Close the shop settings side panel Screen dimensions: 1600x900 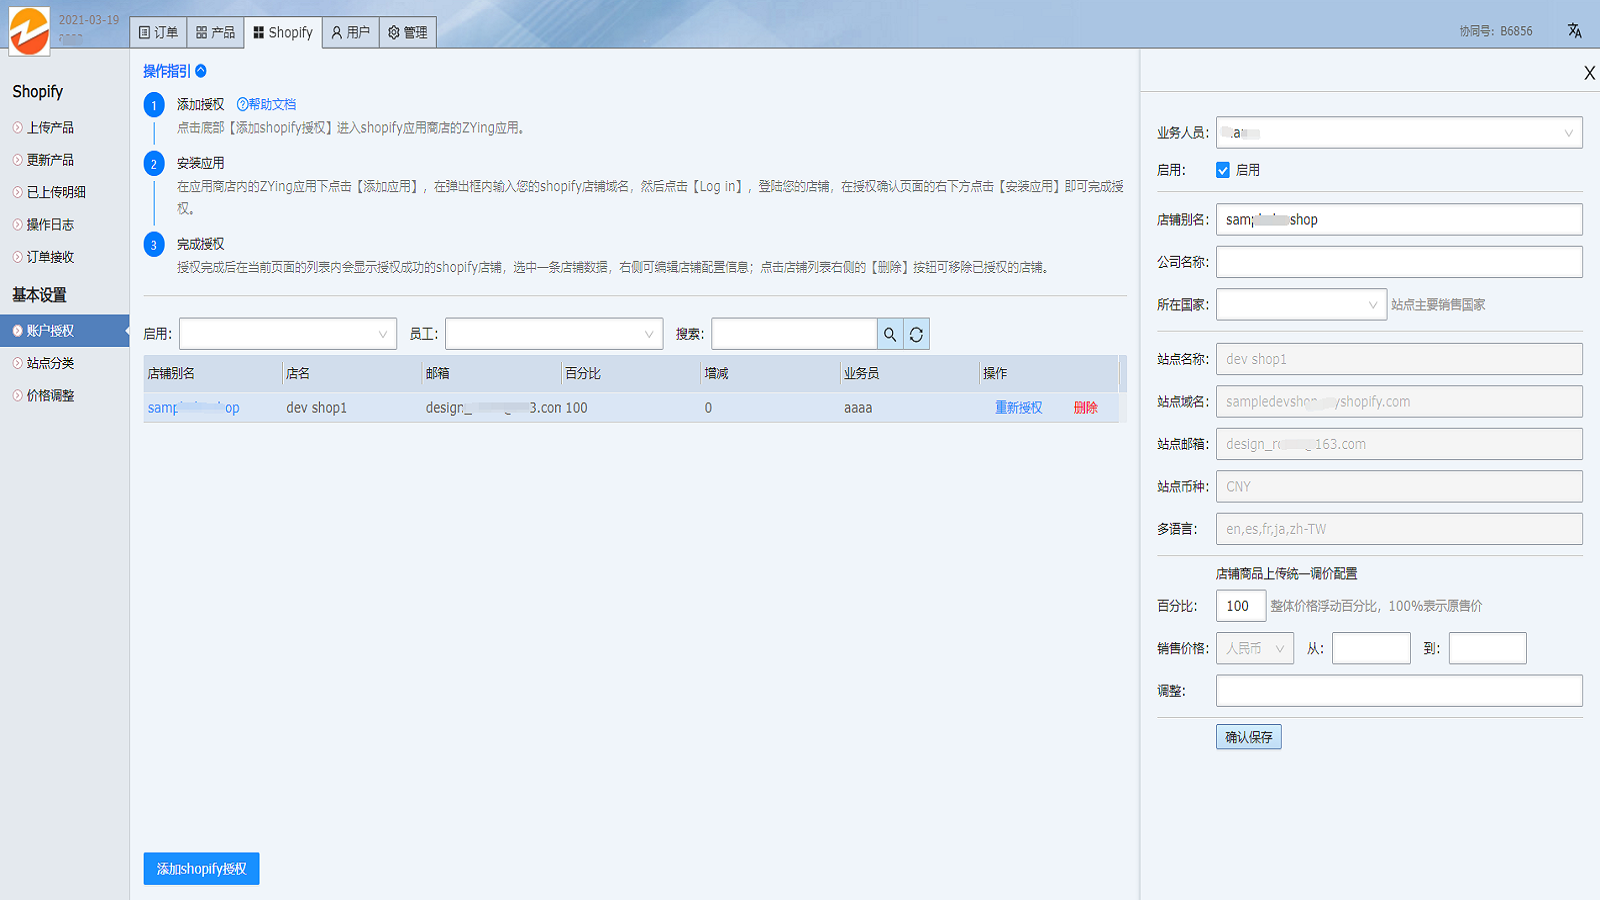[x=1589, y=73]
